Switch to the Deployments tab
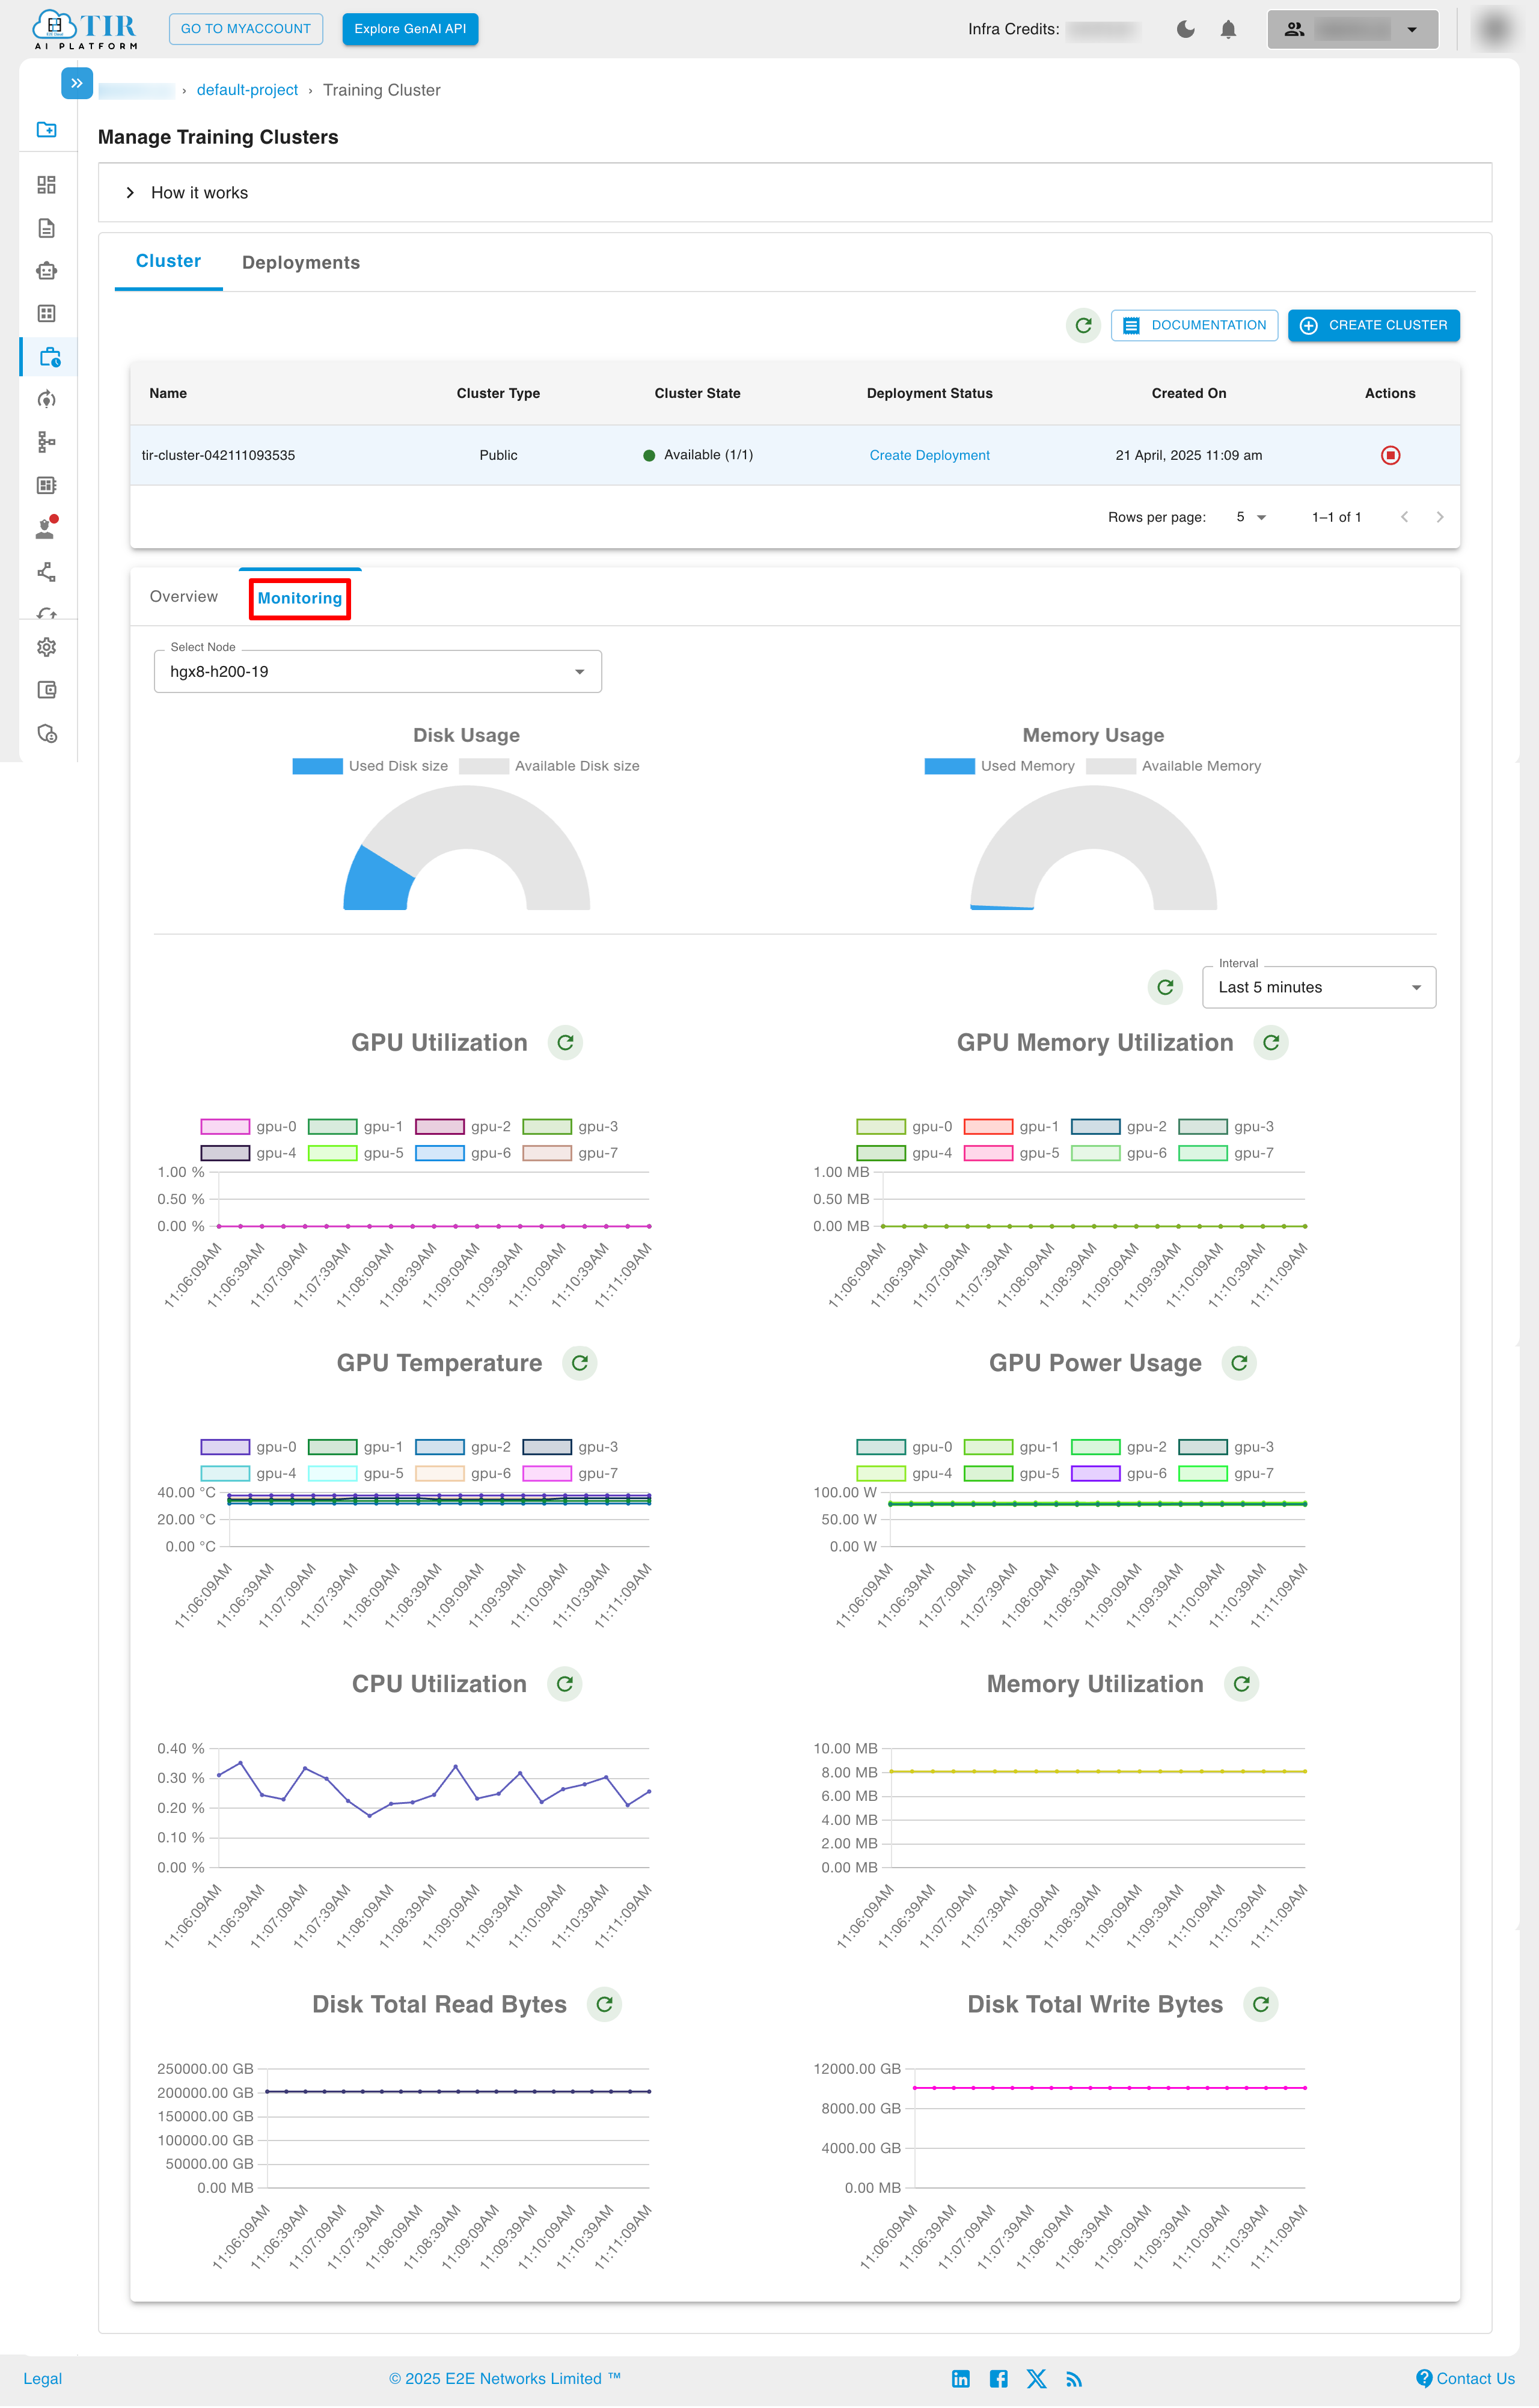 click(301, 263)
